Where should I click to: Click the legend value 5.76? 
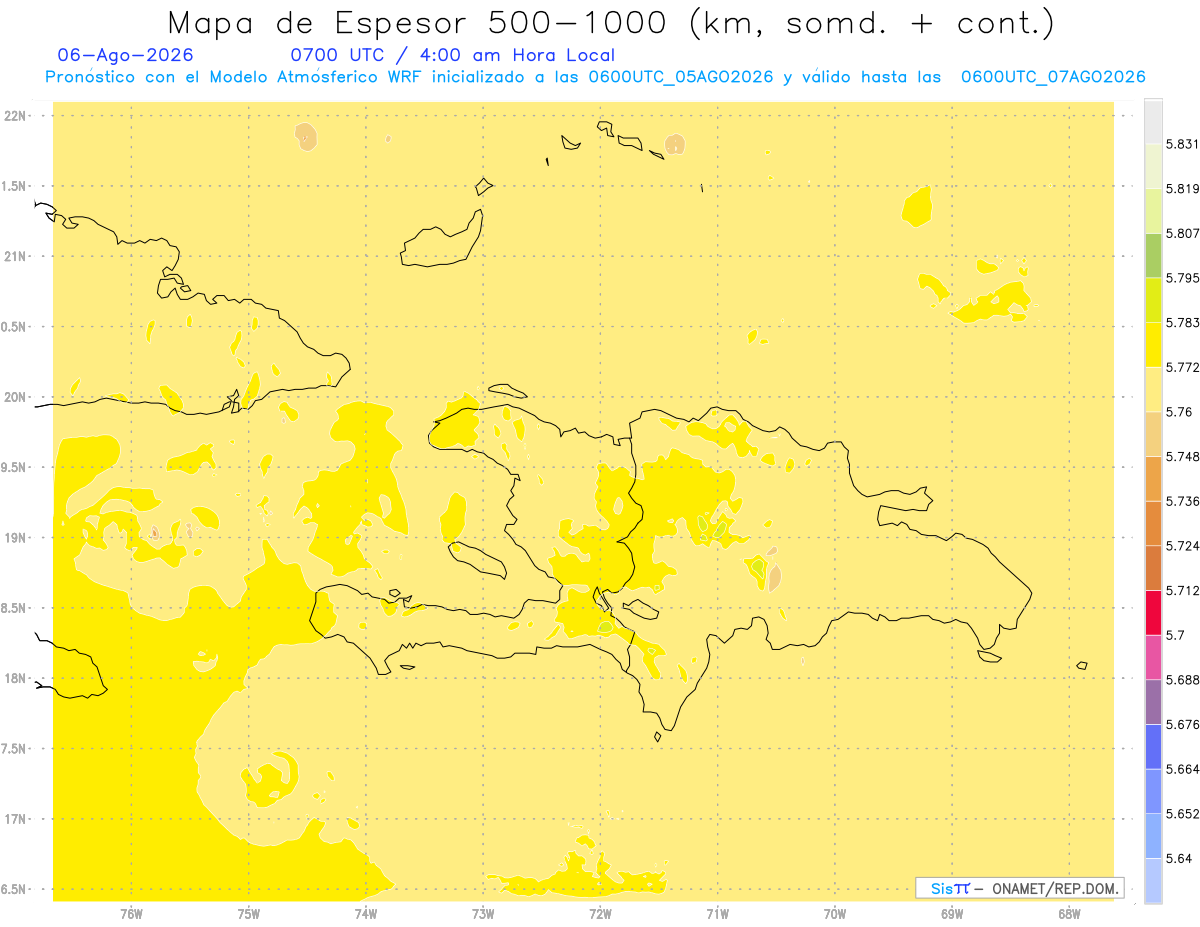[x=1179, y=412]
